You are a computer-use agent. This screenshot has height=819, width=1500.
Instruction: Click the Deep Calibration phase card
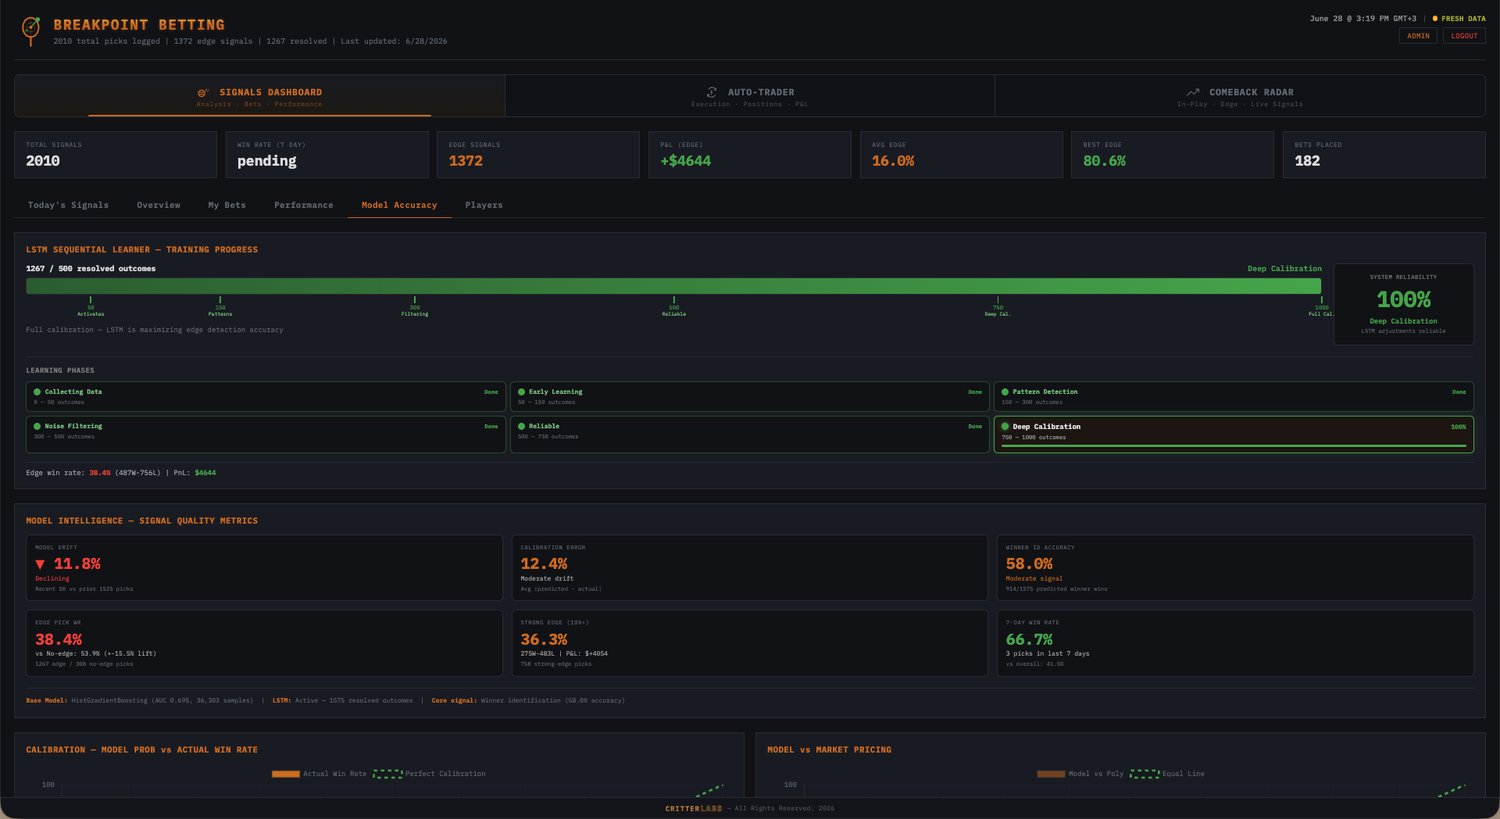click(1234, 434)
